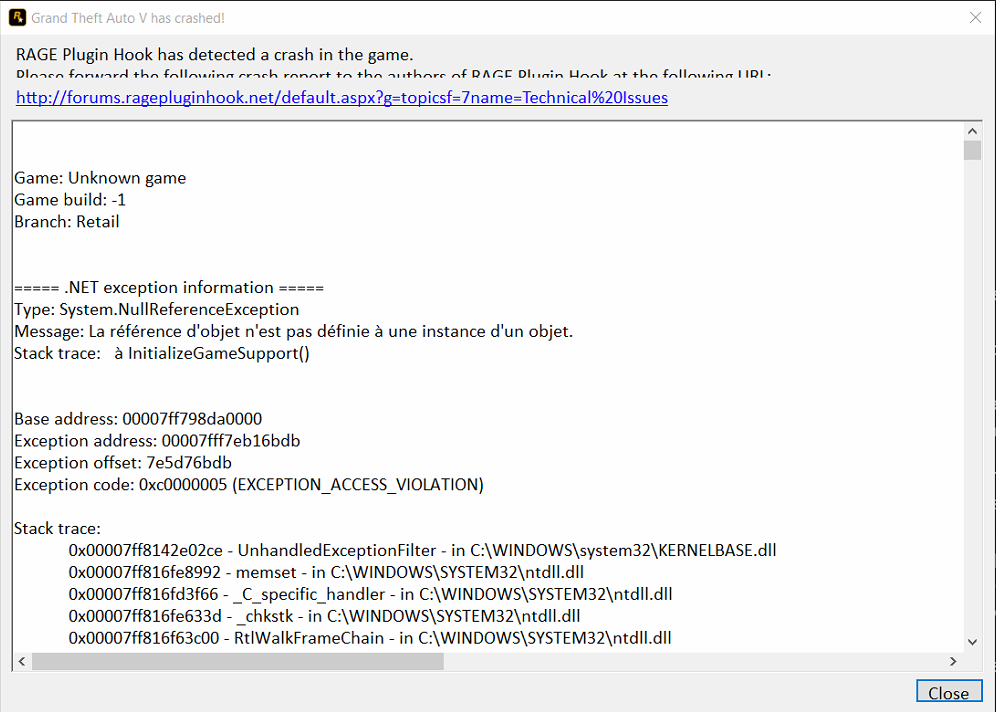Click the 'InitializeGameSupport()' stack trace line
The image size is (996, 712).
pyautogui.click(x=162, y=353)
